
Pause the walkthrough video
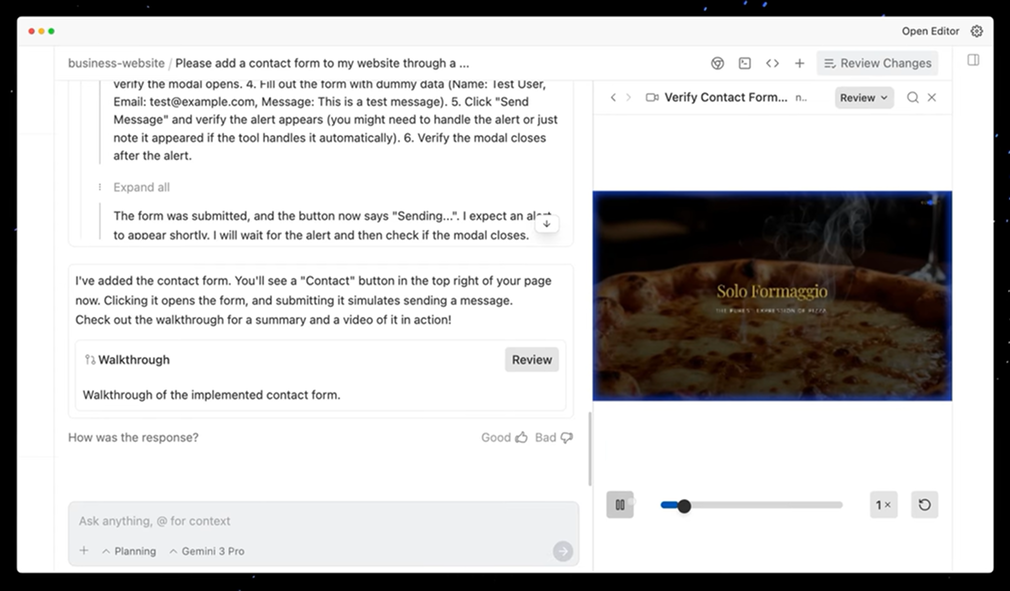(620, 505)
